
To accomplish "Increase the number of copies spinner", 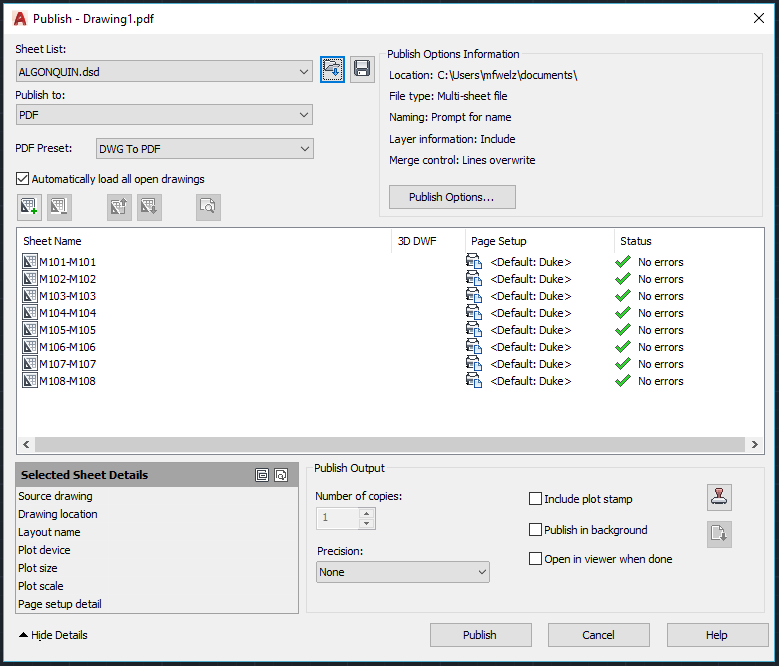I will 367,514.
